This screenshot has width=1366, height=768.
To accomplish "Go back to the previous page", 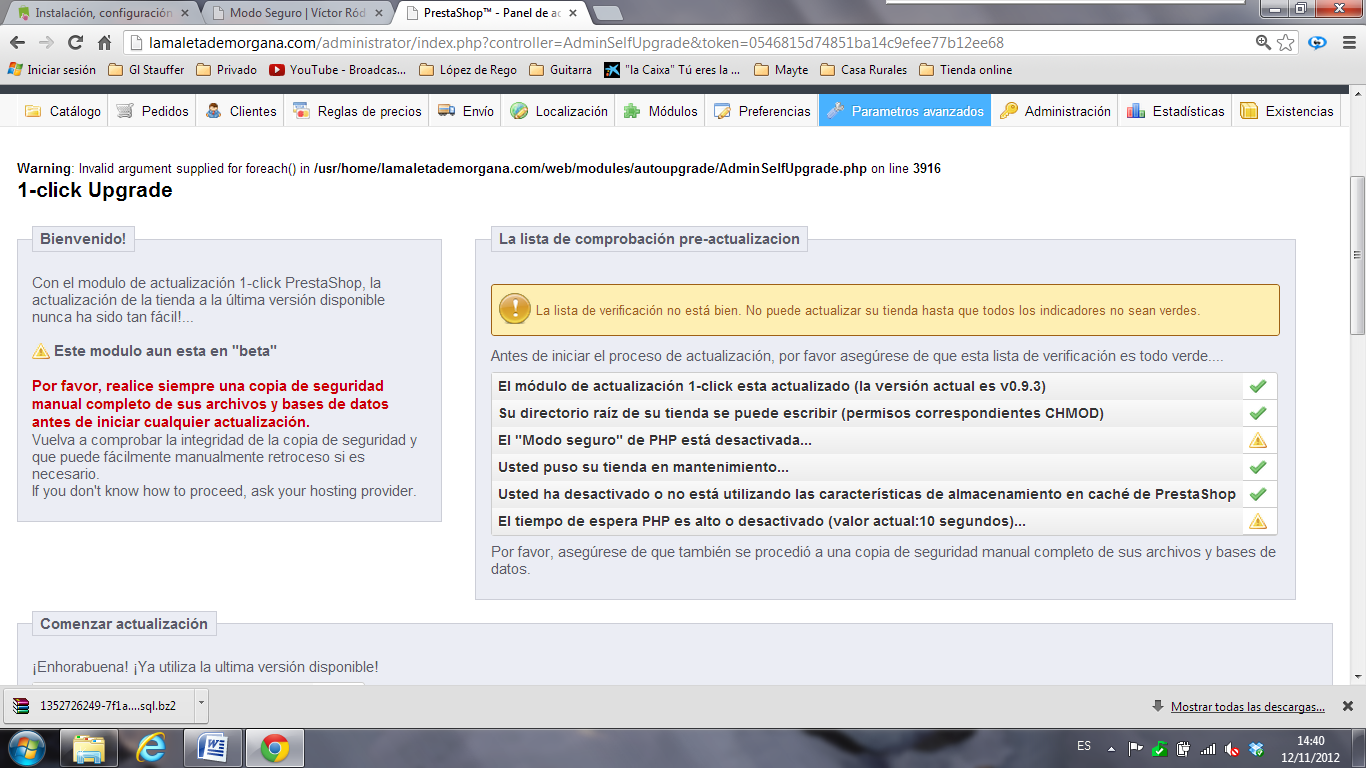I will [x=17, y=43].
